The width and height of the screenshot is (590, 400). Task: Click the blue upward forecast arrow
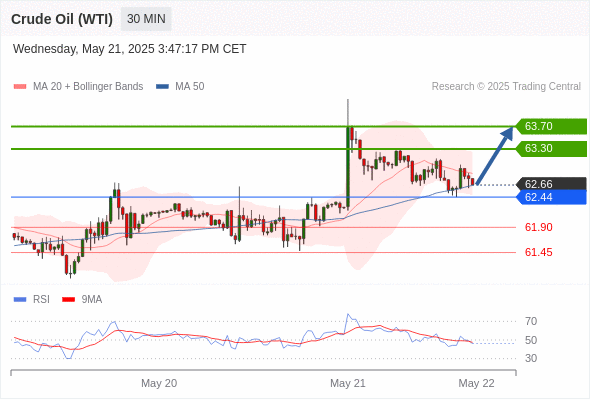494,155
